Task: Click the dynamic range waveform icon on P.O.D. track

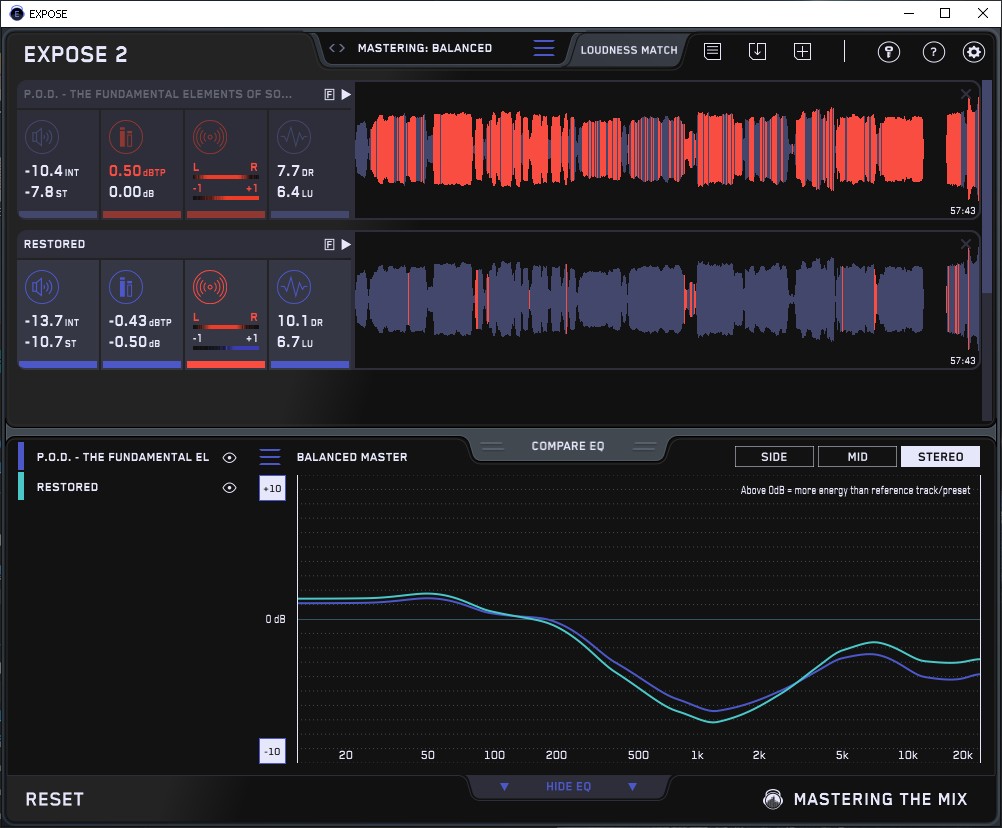Action: [x=293, y=137]
